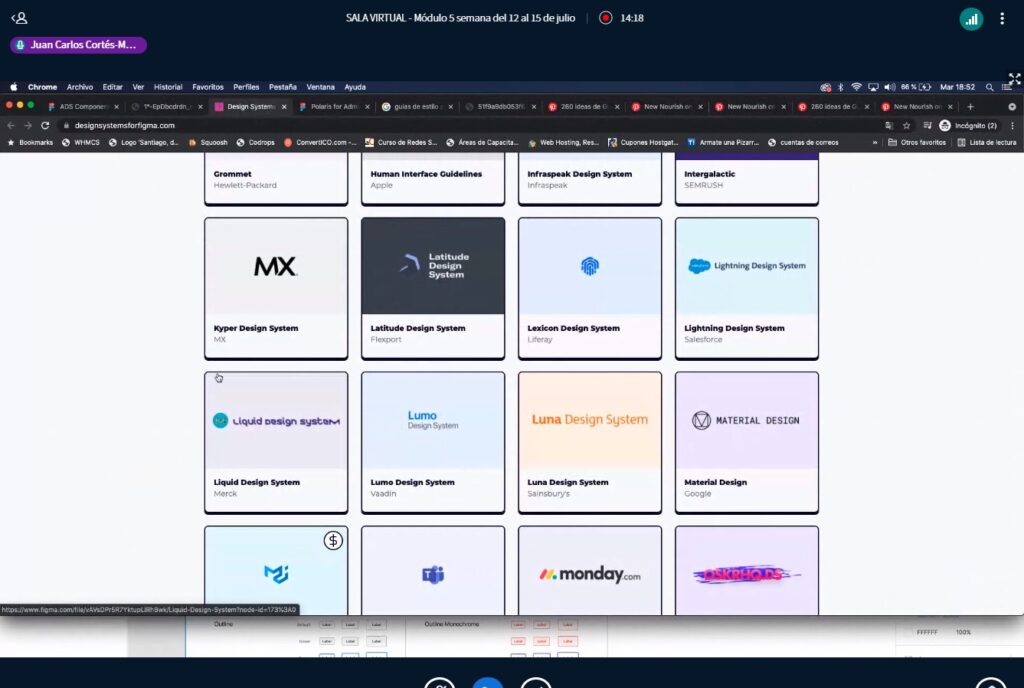Open the Chrome application menu
Viewport: 1024px width, 688px height.
coord(42,87)
